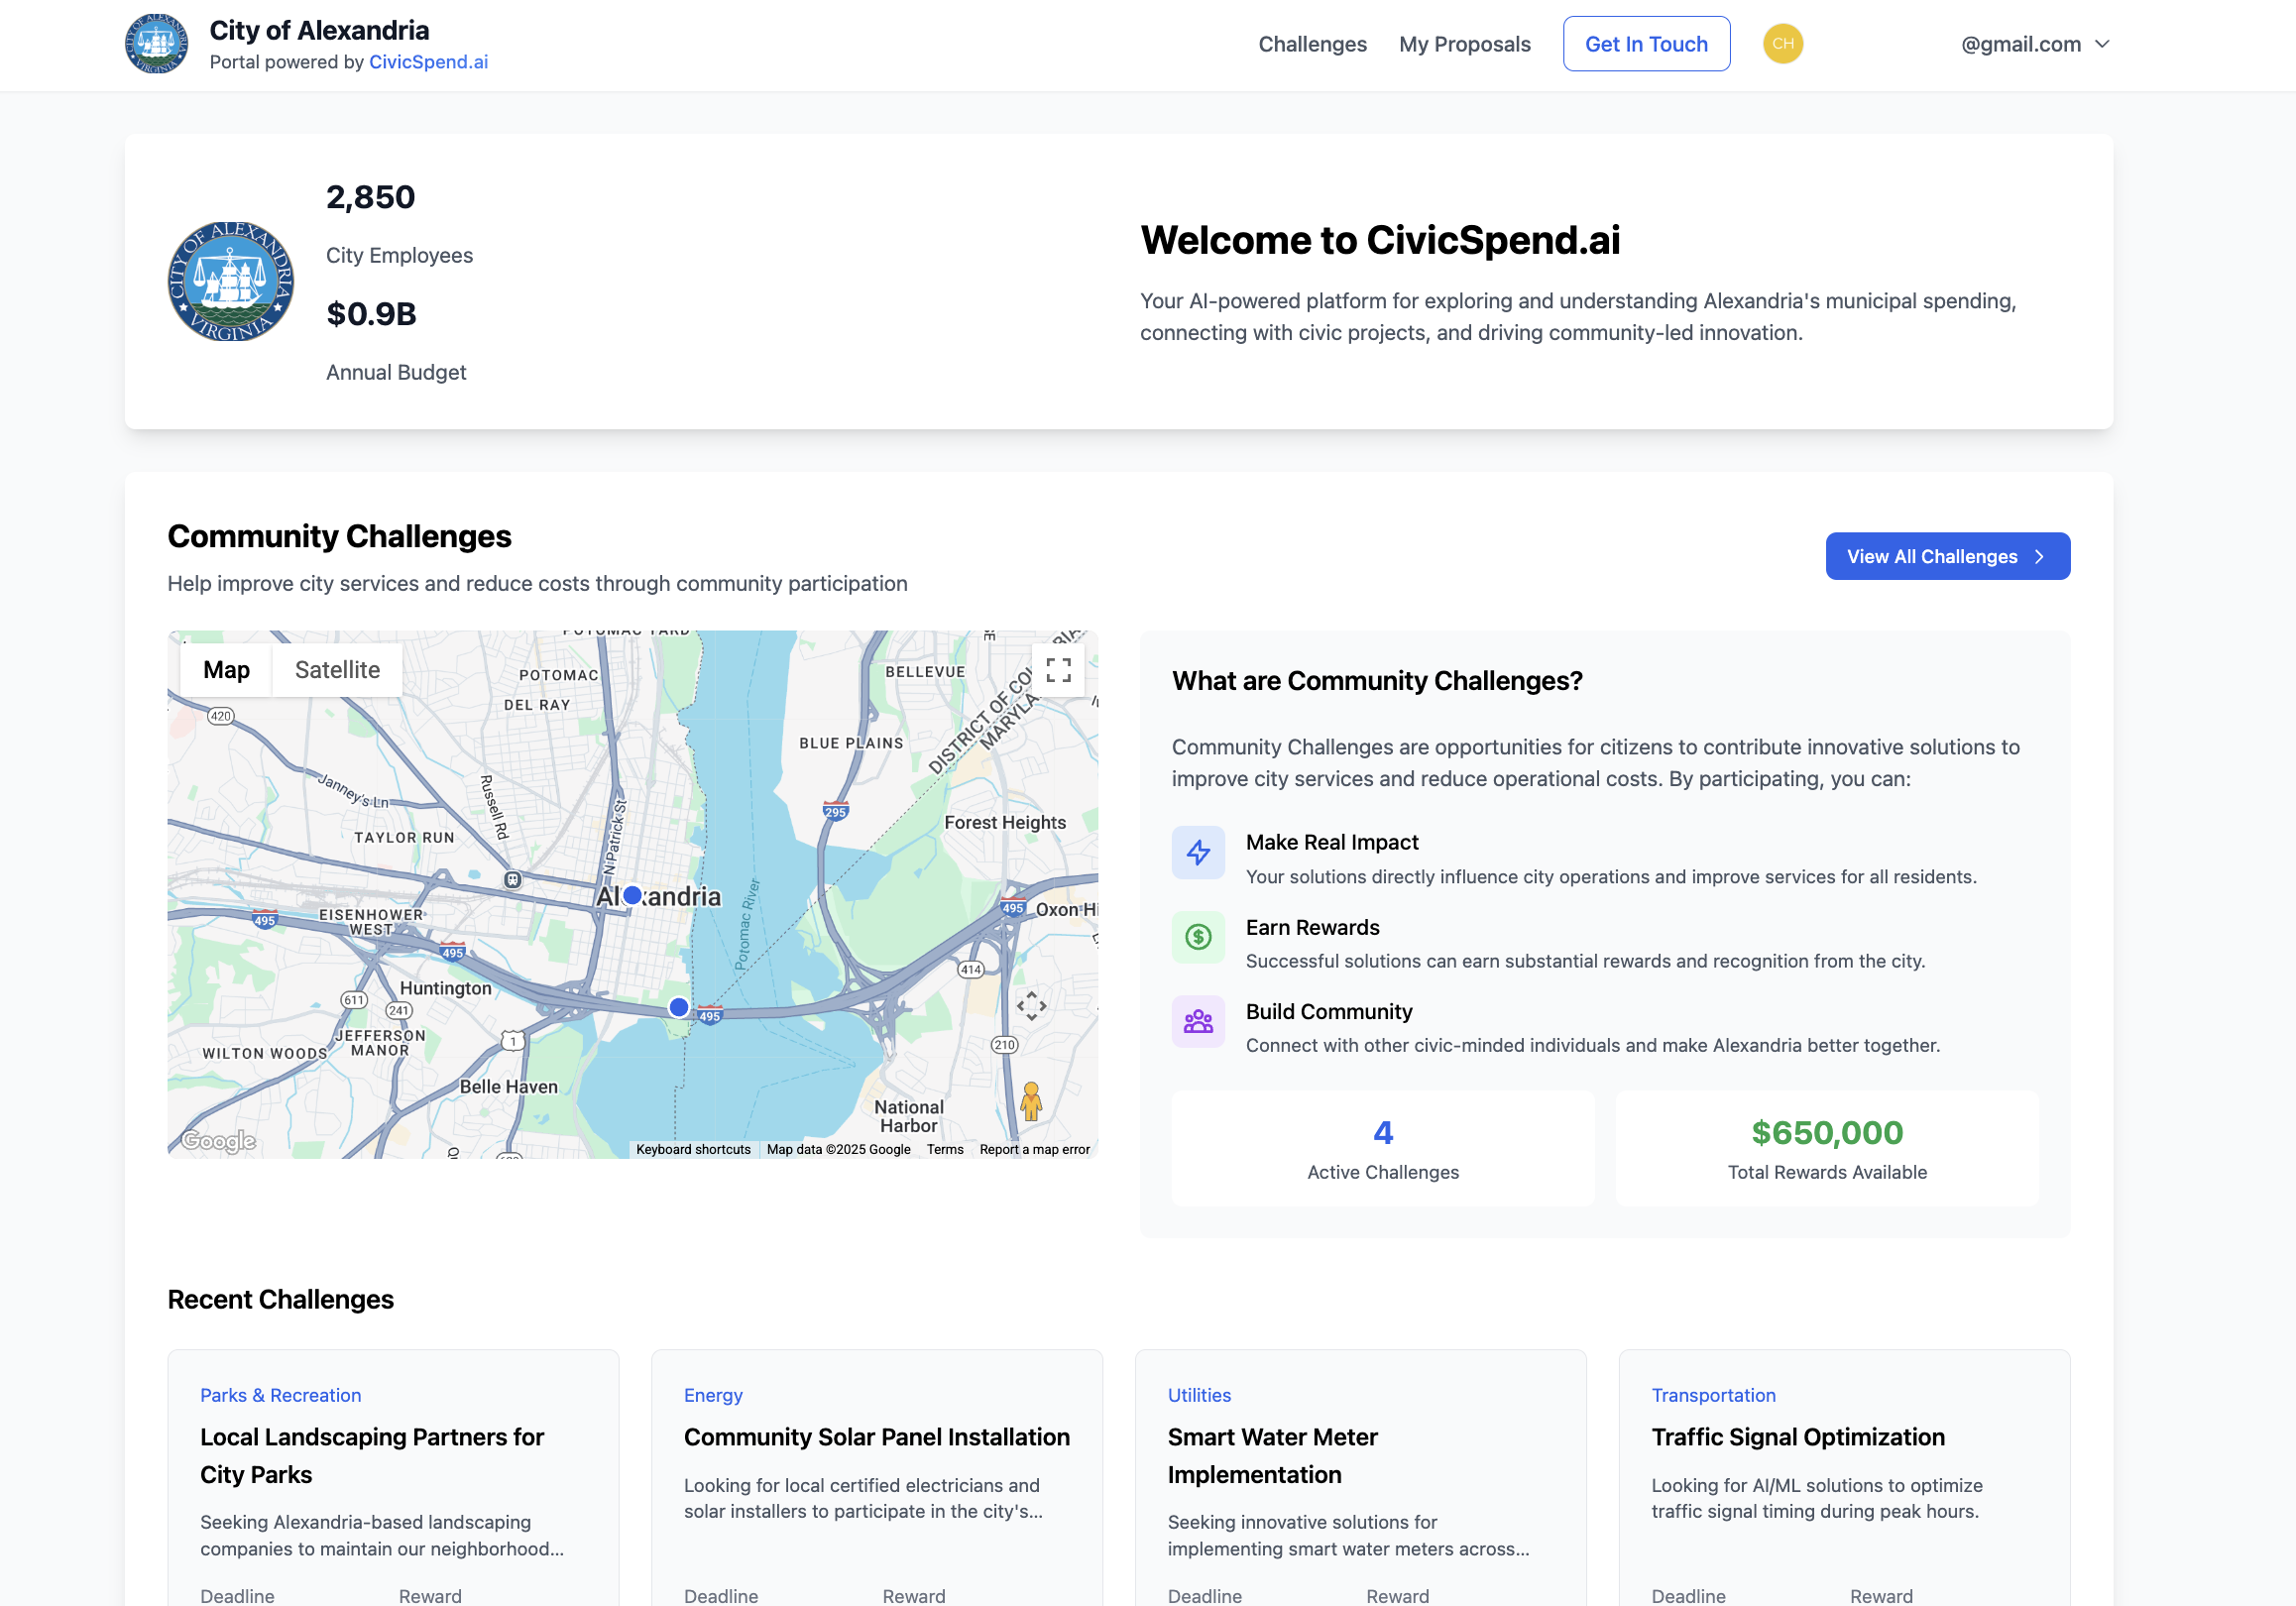This screenshot has width=2296, height=1606.
Task: Click the yellow CH user avatar
Action: coord(1782,44)
